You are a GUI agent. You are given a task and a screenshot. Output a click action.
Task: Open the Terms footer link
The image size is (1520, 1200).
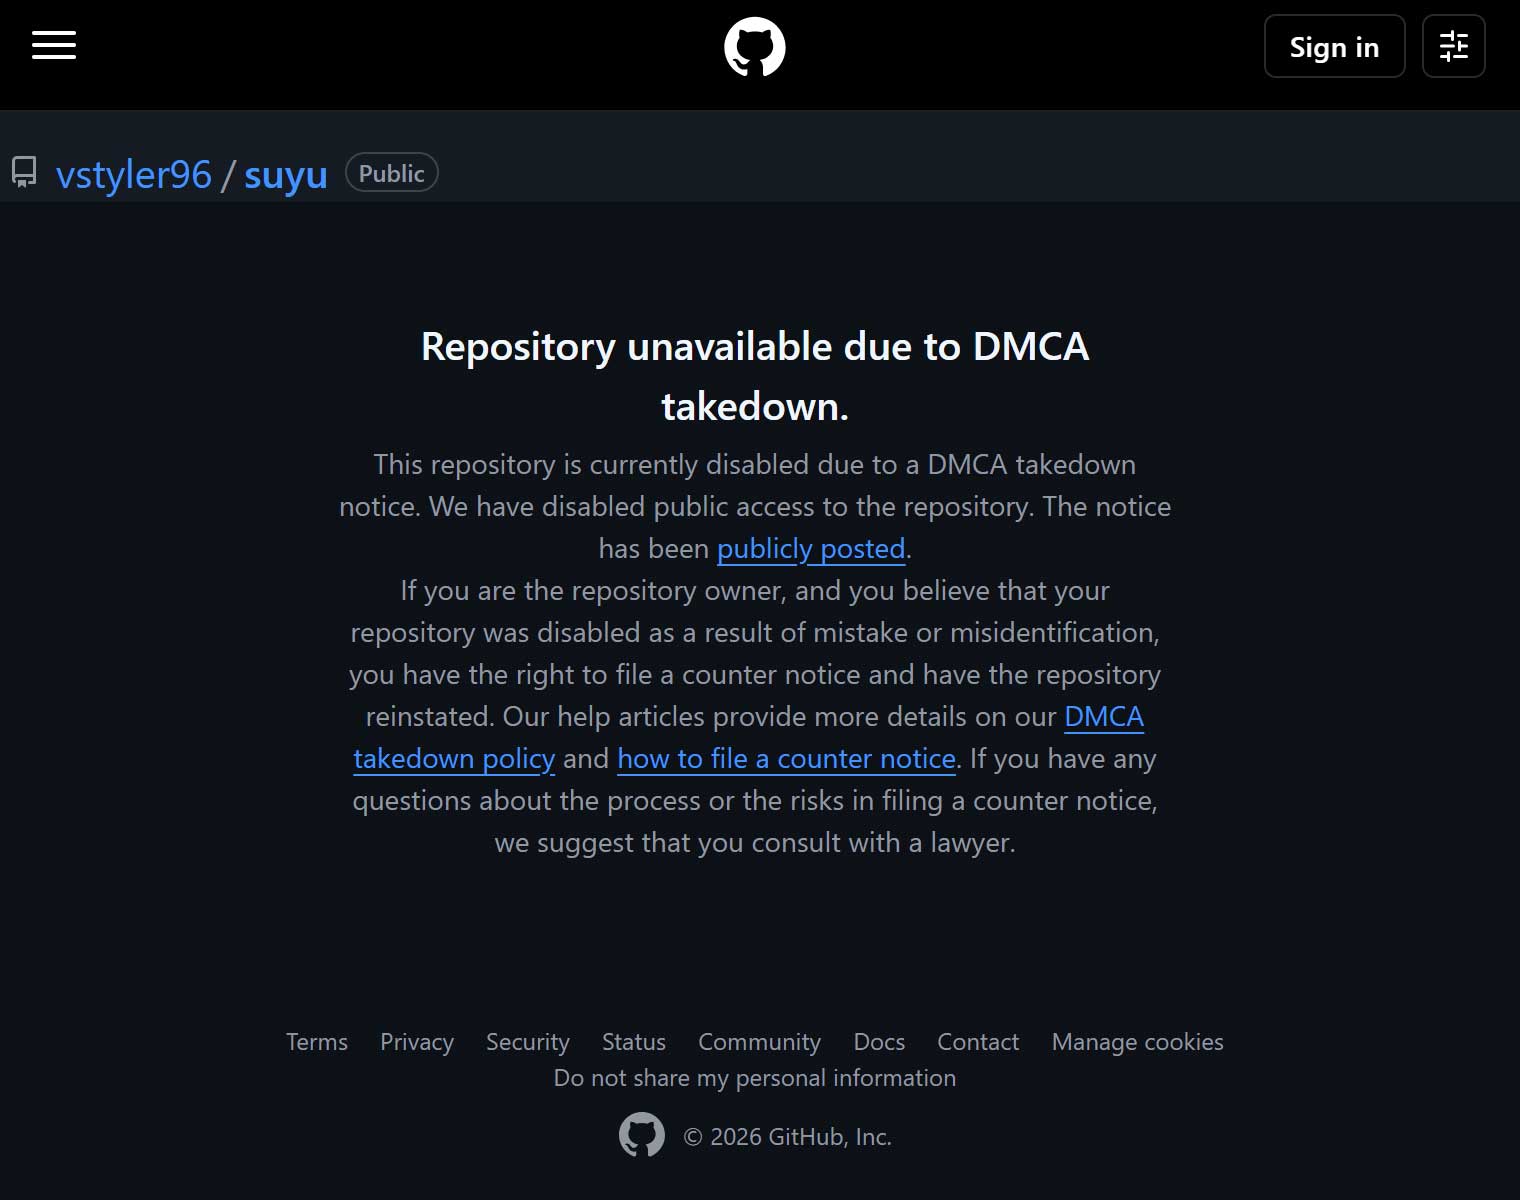[317, 1042]
